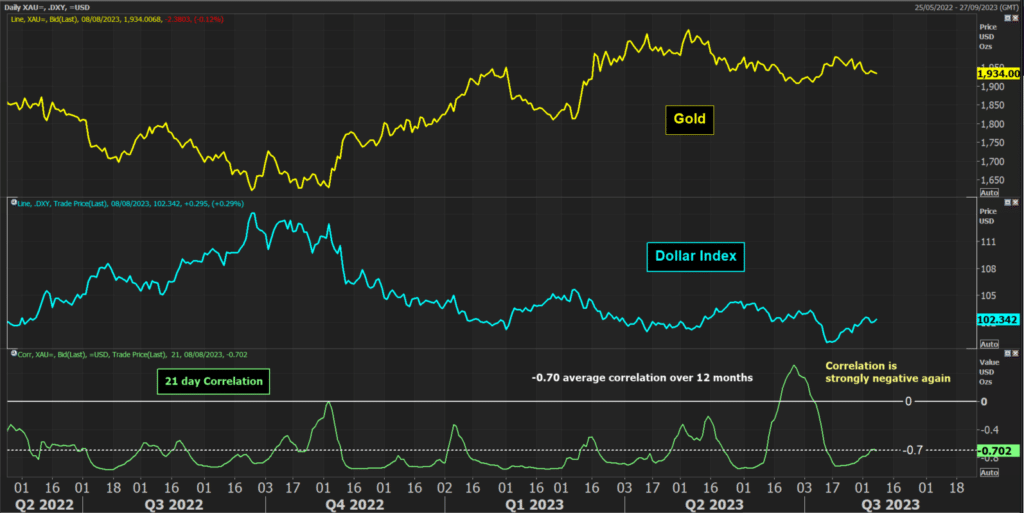Toggle Auto scale on correlation axis
The width and height of the screenshot is (1024, 513).
[x=989, y=472]
